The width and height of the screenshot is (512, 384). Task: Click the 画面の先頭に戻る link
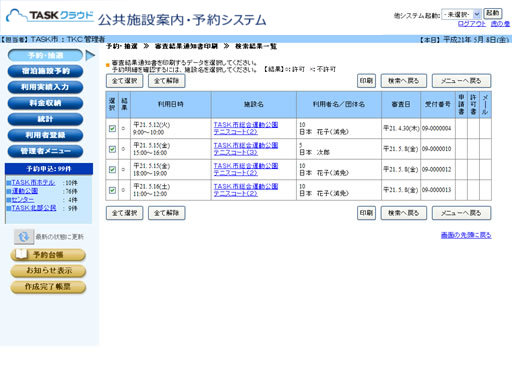coord(466,235)
